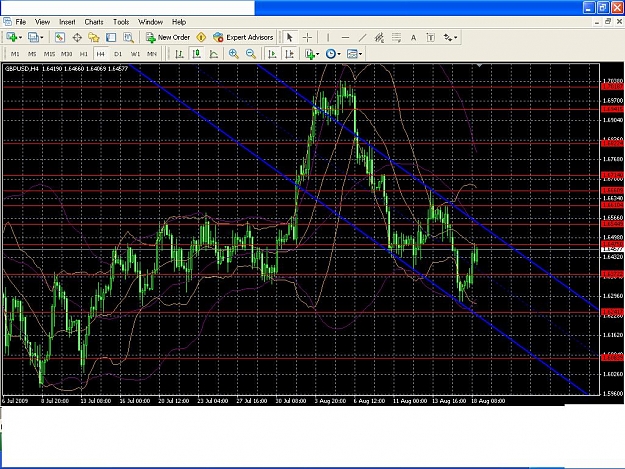Zoom in on the chart

pyautogui.click(x=234, y=54)
